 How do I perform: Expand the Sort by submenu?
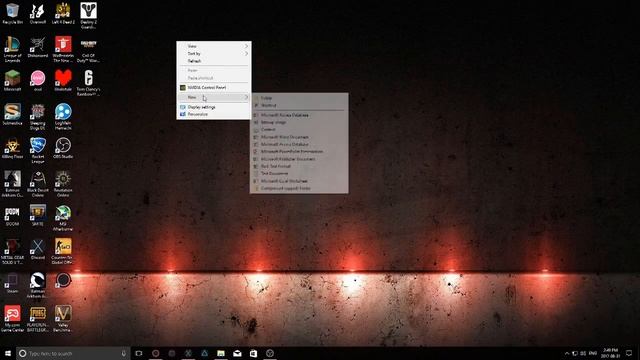click(214, 53)
